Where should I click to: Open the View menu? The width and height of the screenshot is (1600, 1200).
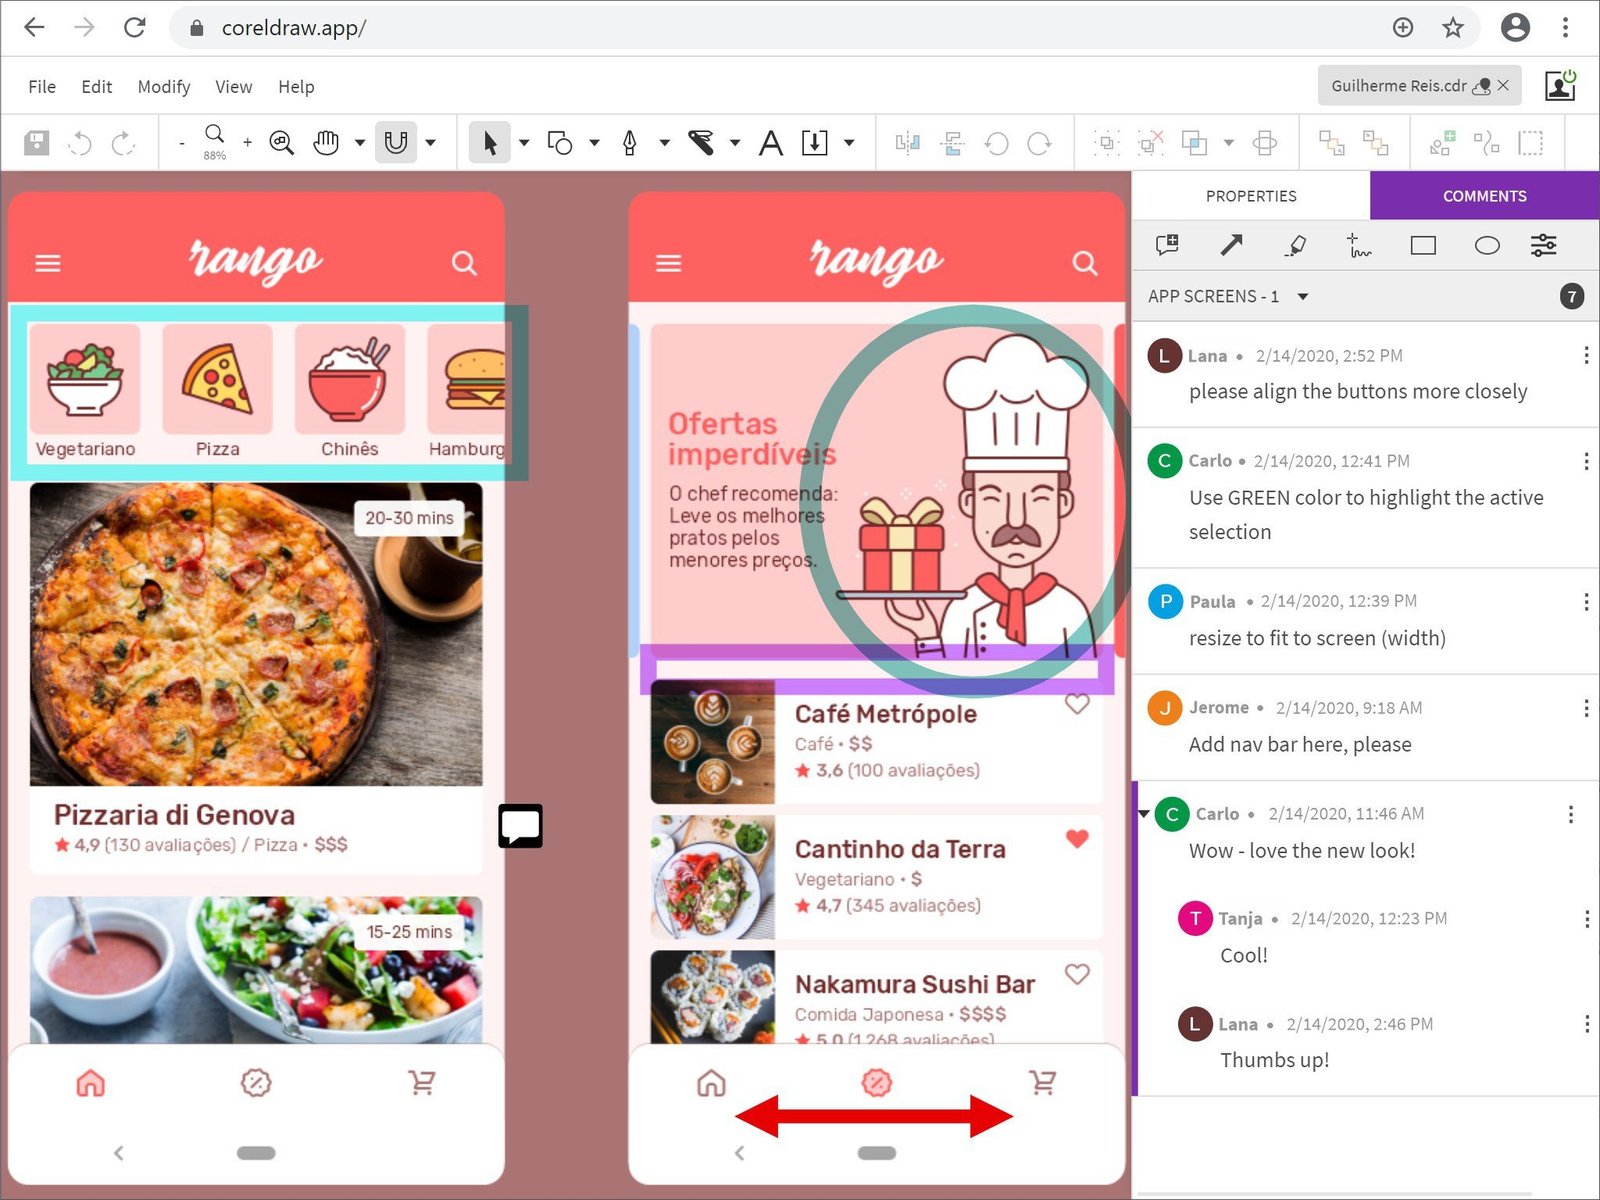[234, 87]
